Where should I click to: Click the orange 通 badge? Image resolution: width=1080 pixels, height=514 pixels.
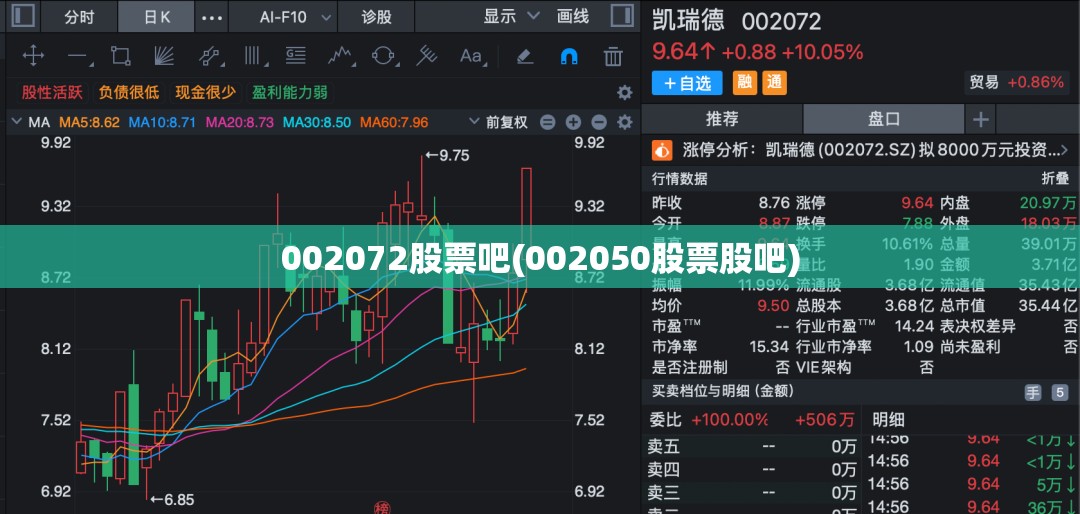click(774, 83)
